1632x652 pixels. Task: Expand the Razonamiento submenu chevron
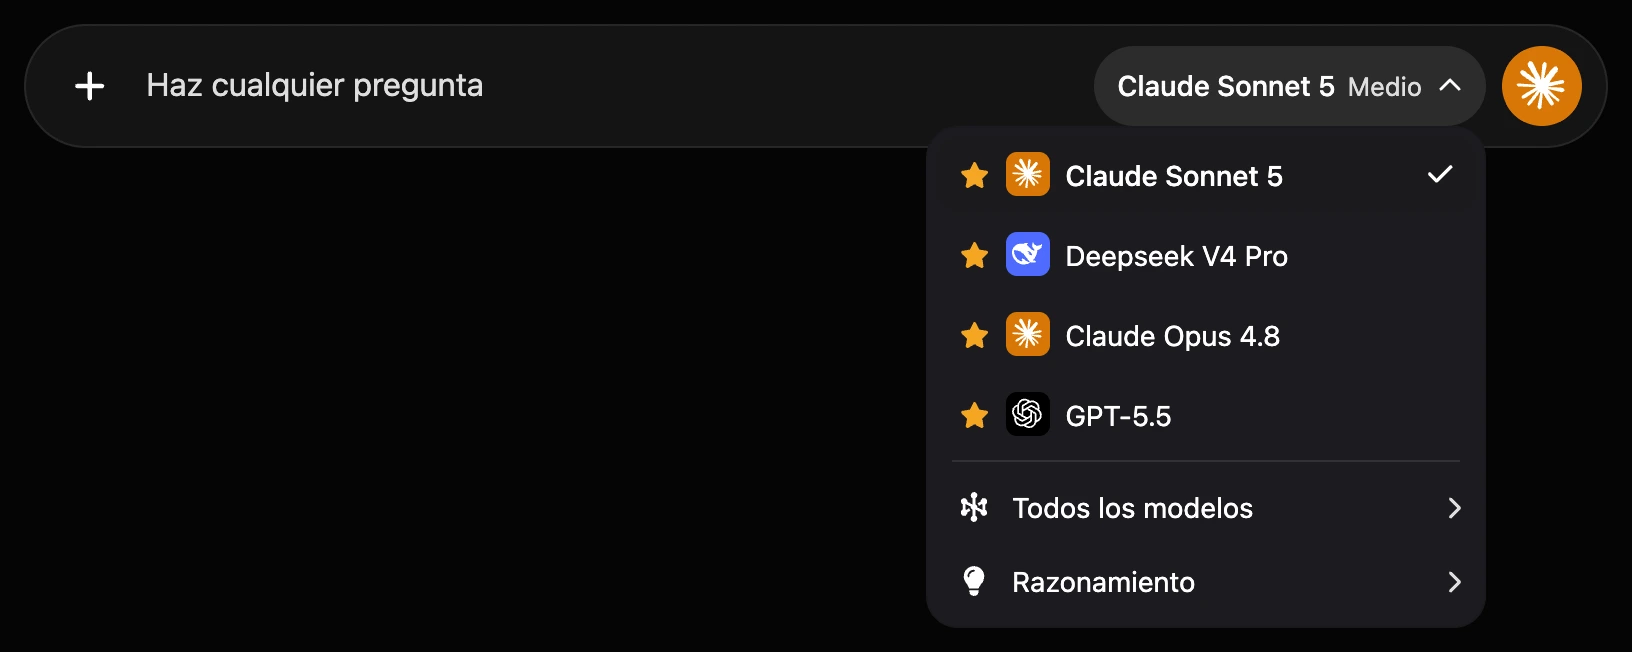1454,582
